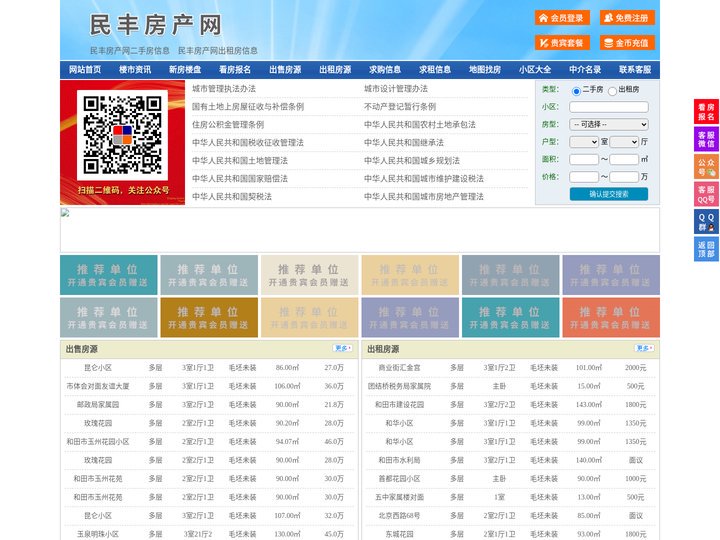Click the pink 客服QQ号 side widget

[x=706, y=194]
